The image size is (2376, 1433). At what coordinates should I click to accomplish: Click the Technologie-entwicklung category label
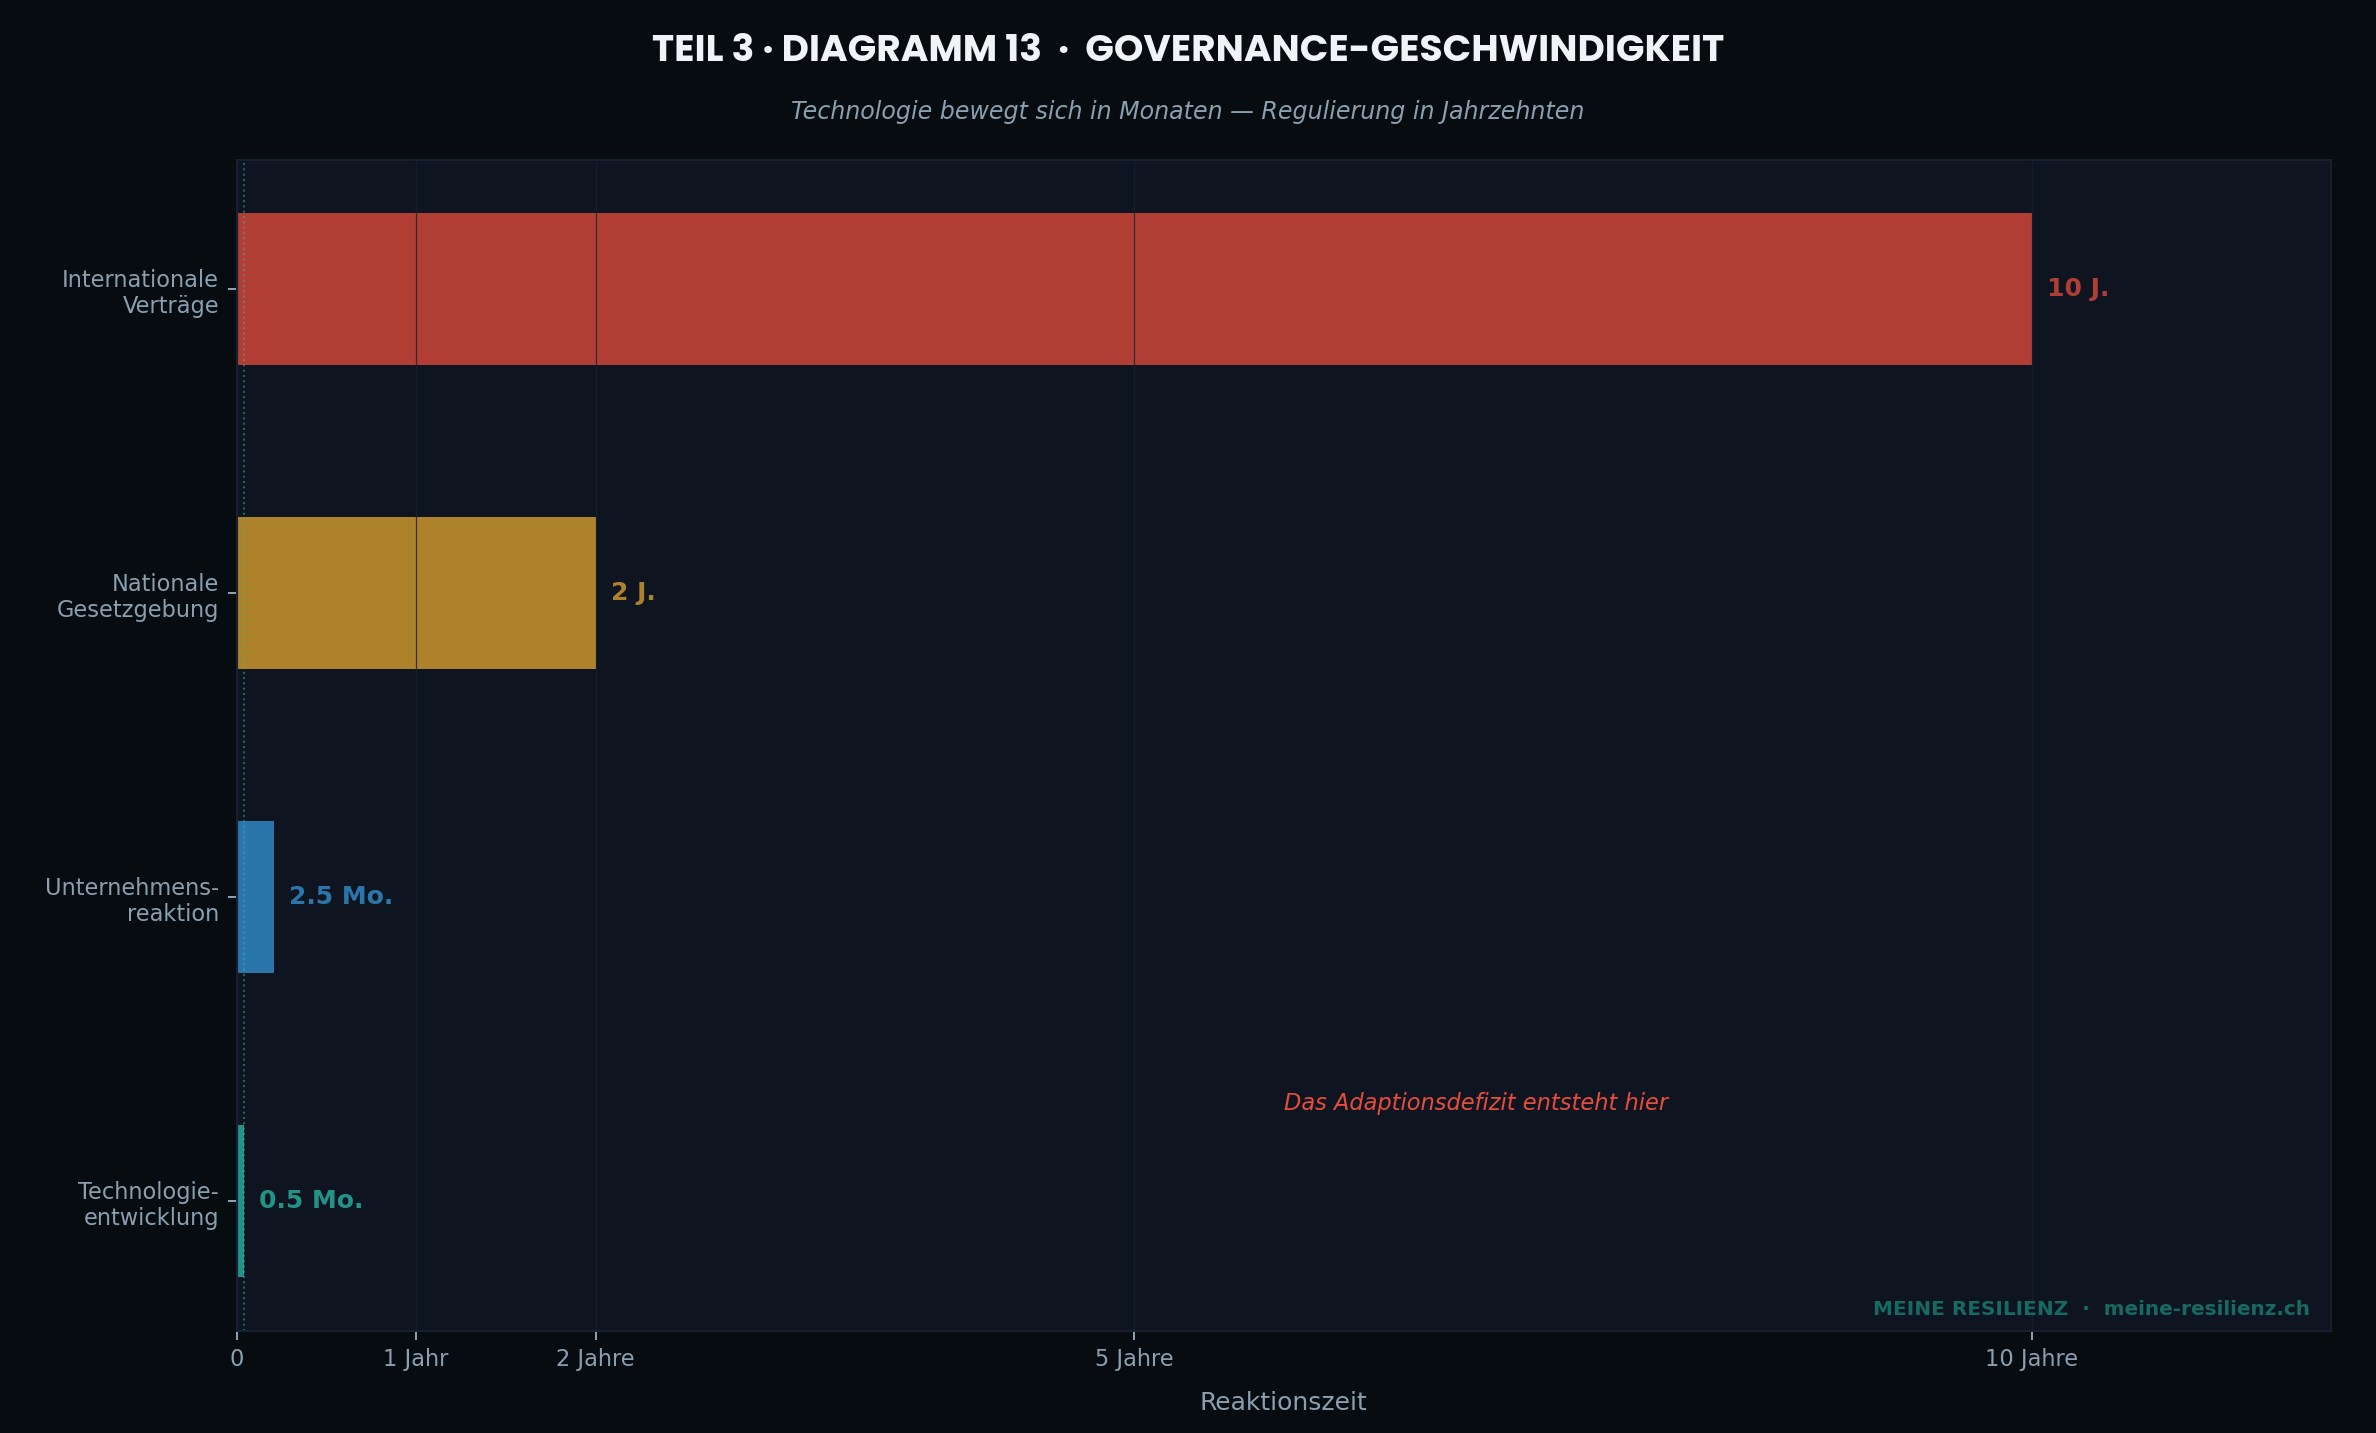tap(150, 1204)
